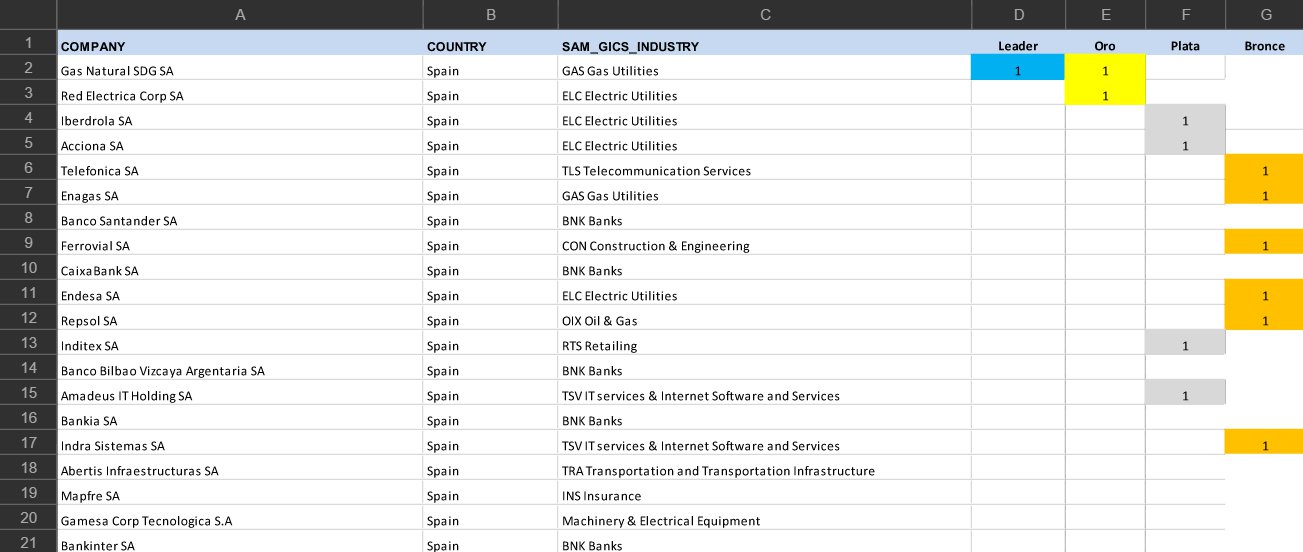
Task: Select the blue Leader cell for Gas Natural
Action: point(1018,69)
